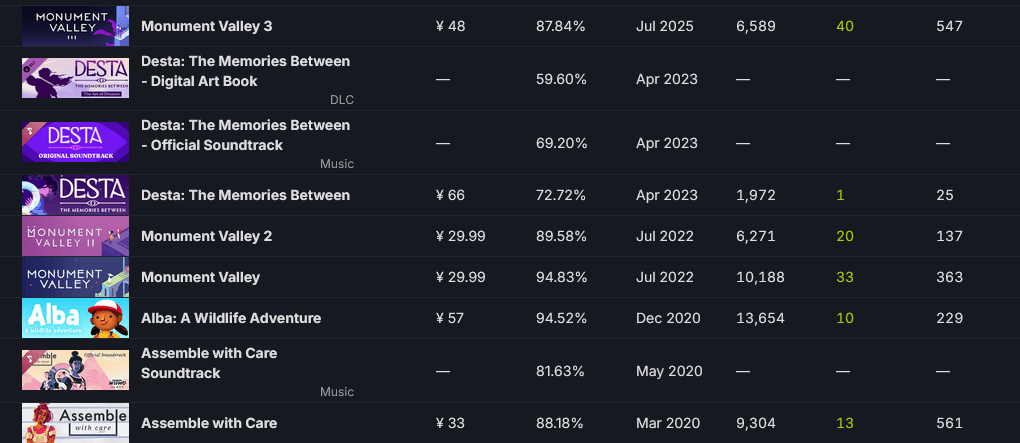Screen dimensions: 1020x443
Task: Click the Dec 2020 release date
Action: (x=669, y=318)
